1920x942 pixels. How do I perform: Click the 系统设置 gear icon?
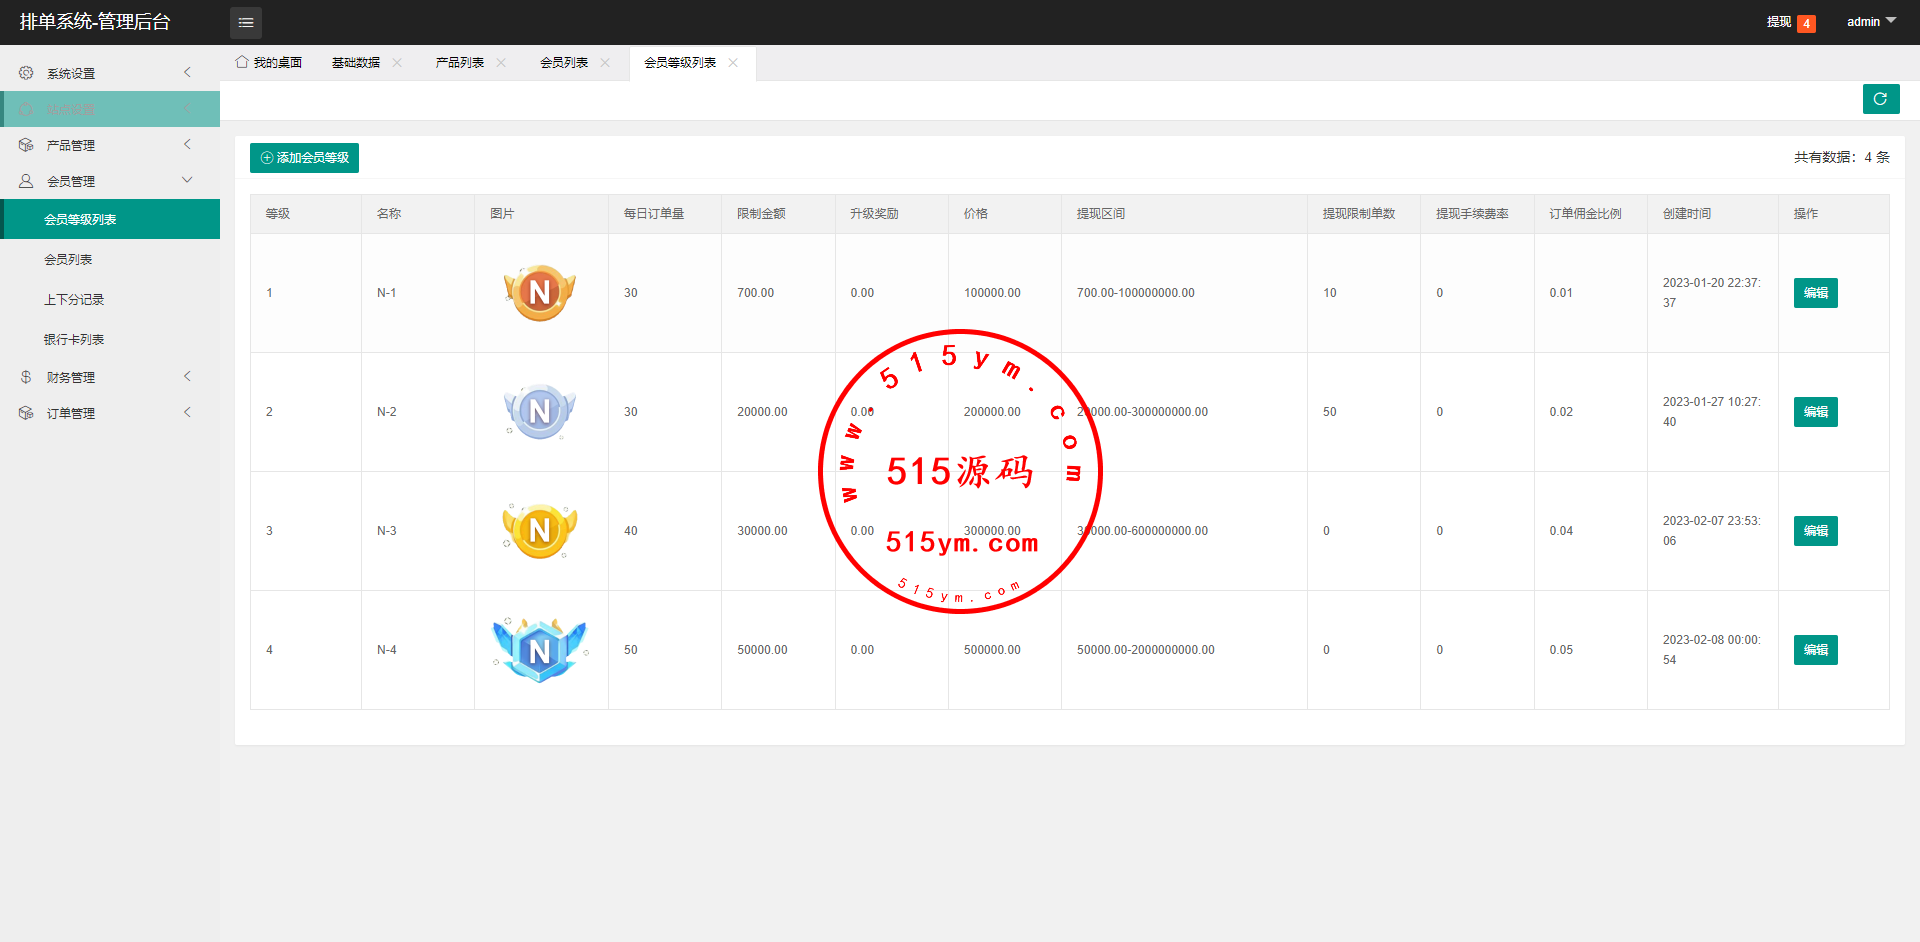click(x=26, y=73)
